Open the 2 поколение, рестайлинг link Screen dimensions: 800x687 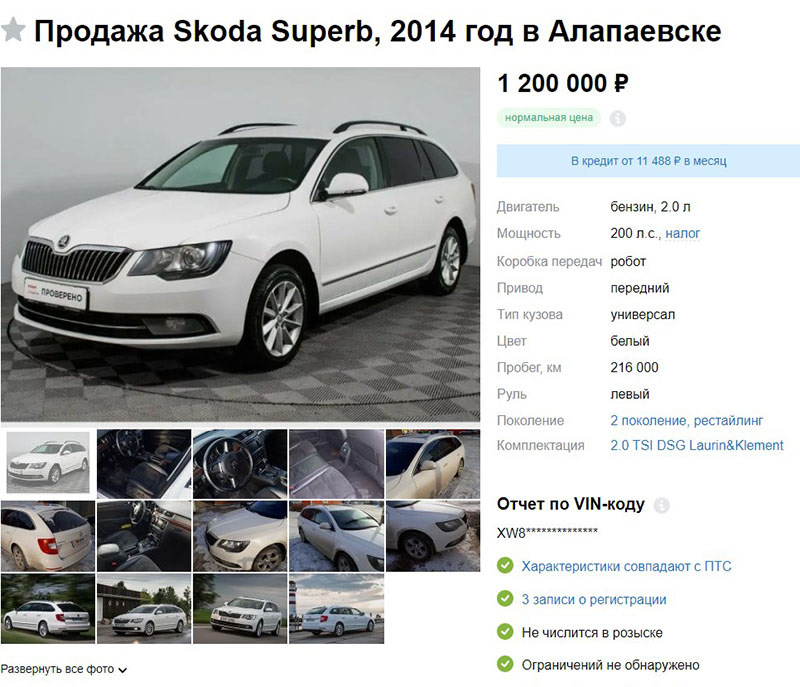686,421
